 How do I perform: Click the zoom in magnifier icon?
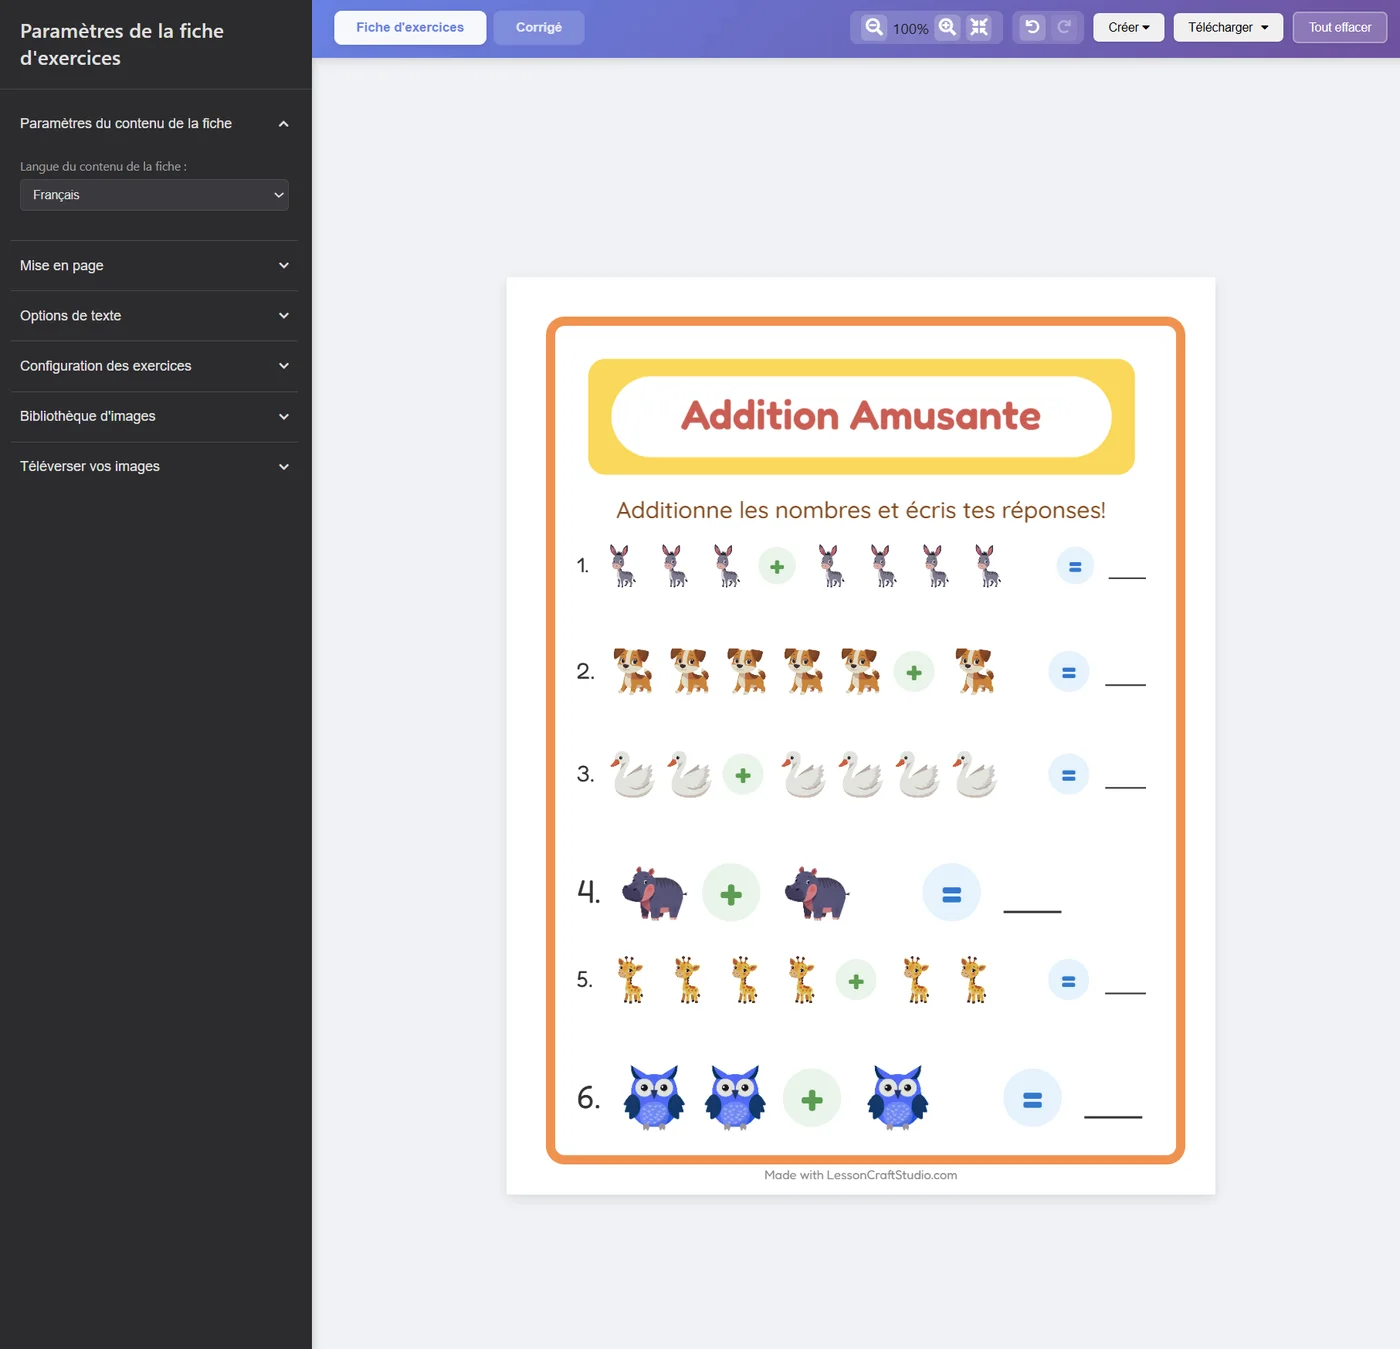click(x=947, y=27)
